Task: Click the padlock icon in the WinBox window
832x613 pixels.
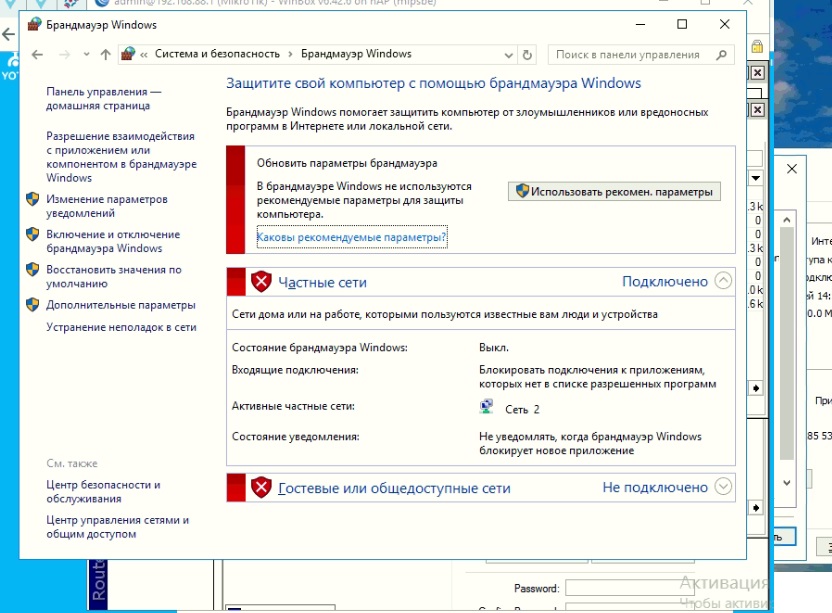Action: coord(757,47)
